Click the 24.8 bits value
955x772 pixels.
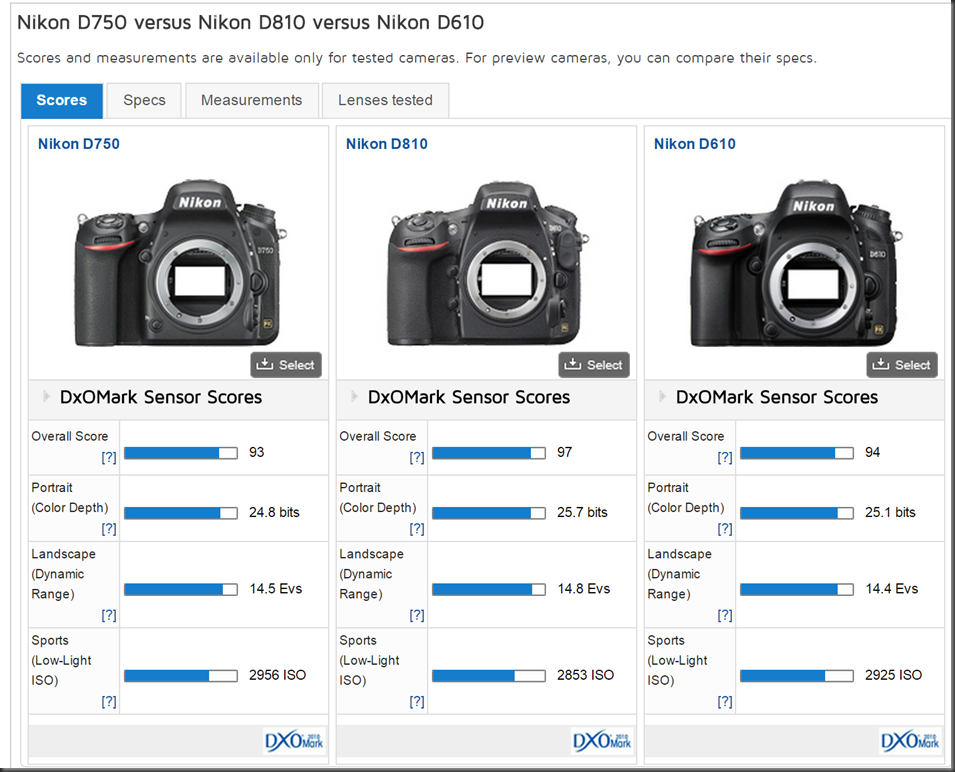(274, 513)
